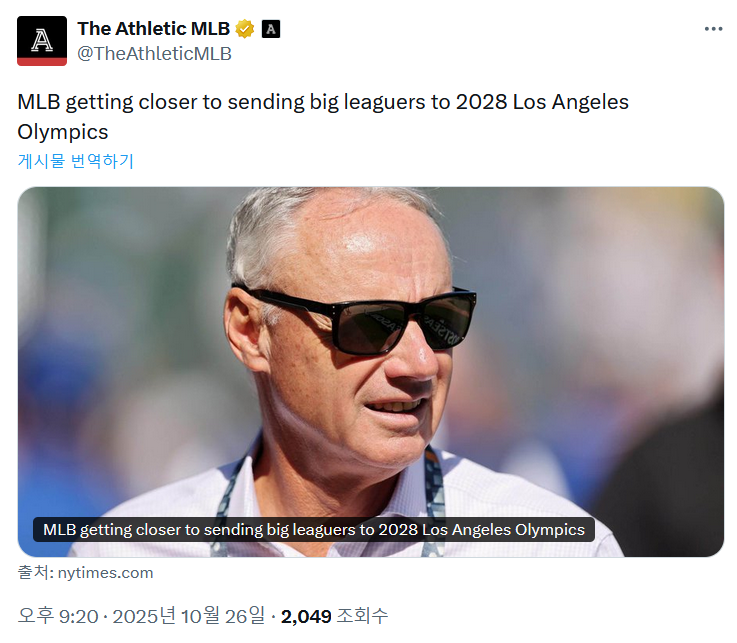Open the @TheAthleticMLB handle link
737x643 pixels.
[x=154, y=54]
